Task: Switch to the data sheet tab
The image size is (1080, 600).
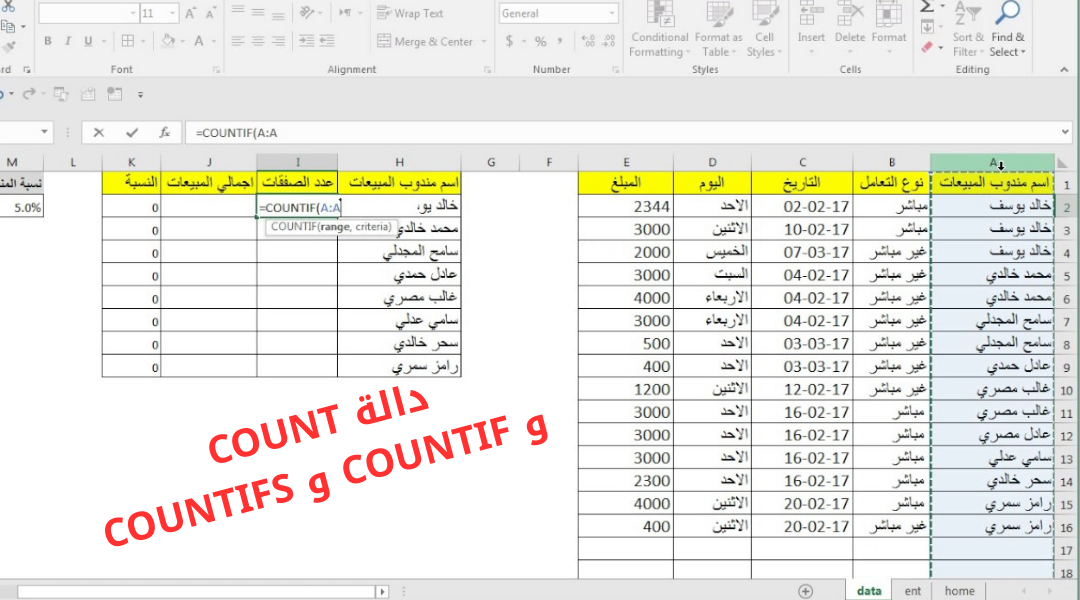Action: pyautogui.click(x=868, y=590)
